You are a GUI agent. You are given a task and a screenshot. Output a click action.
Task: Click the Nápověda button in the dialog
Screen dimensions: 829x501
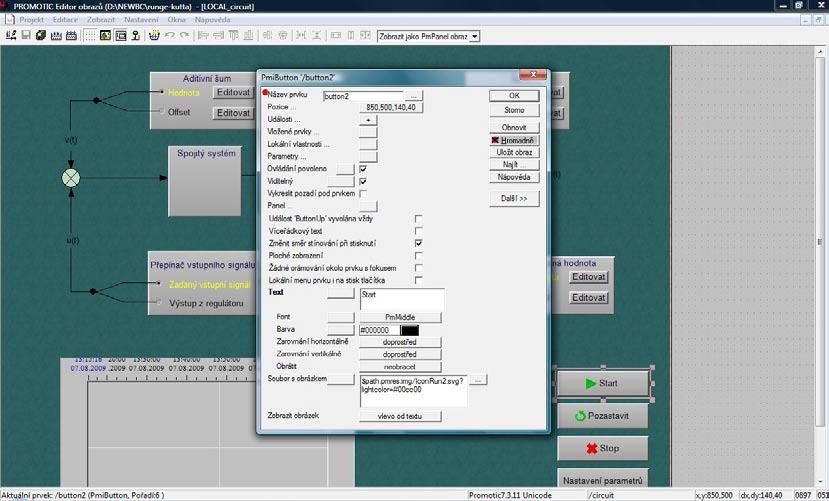click(x=514, y=177)
